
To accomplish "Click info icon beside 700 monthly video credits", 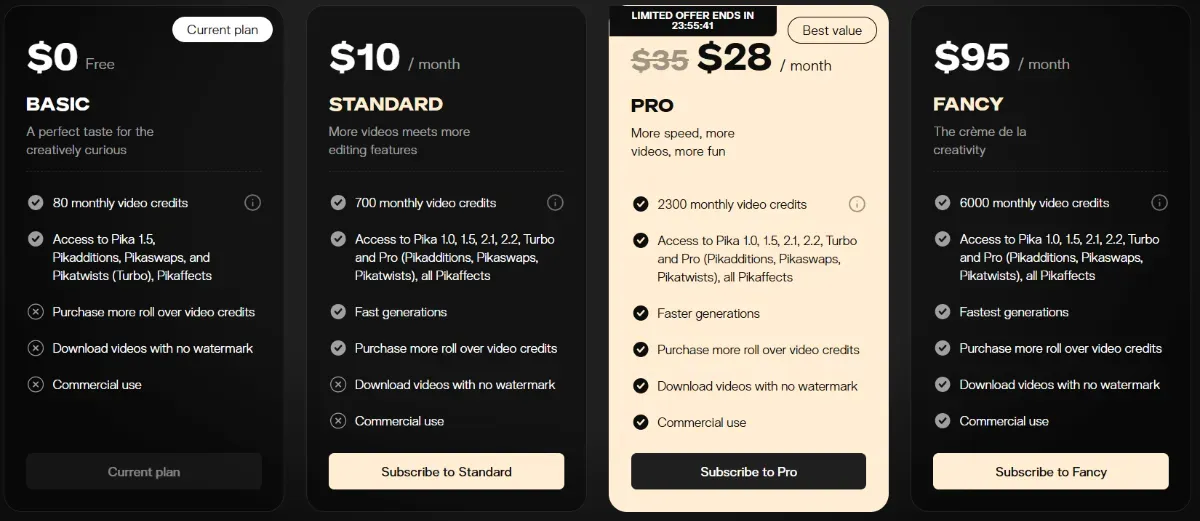I will [x=555, y=203].
